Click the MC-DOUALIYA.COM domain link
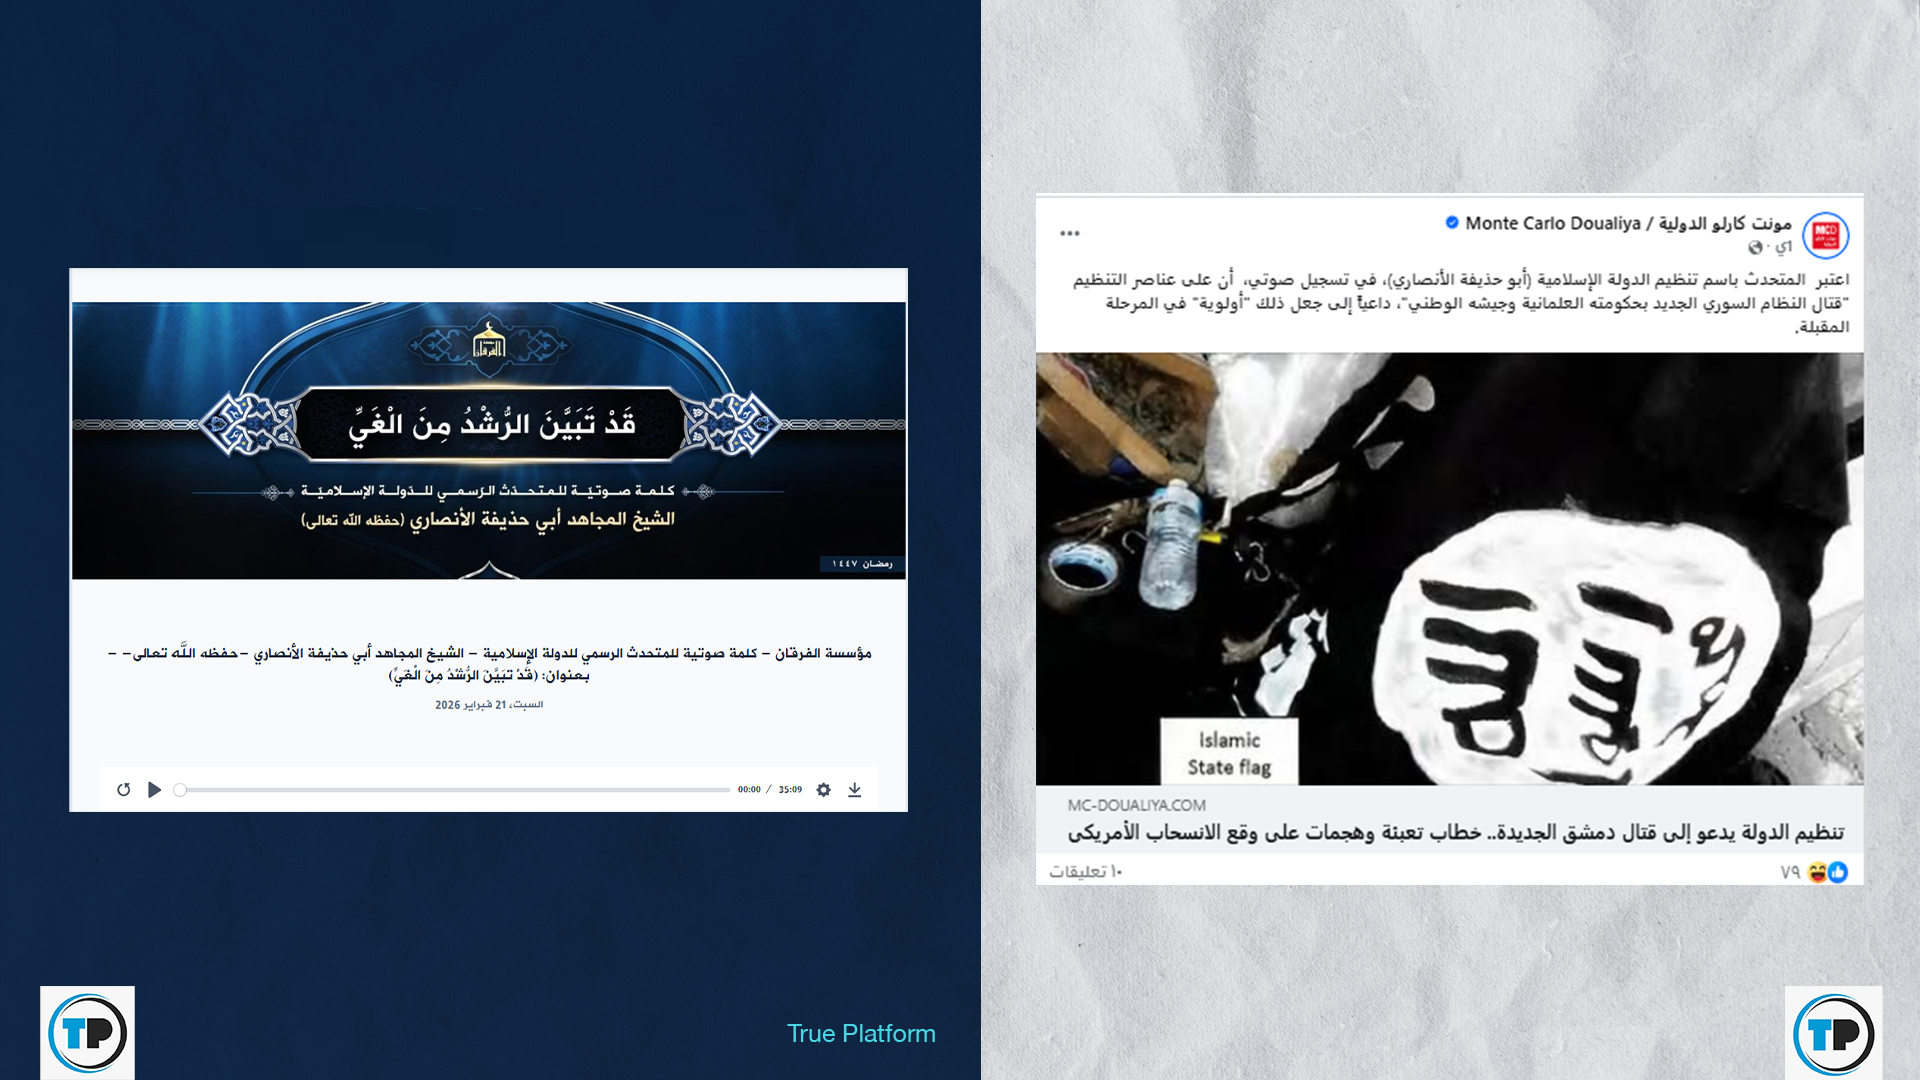The width and height of the screenshot is (1920, 1080). 1136,805
